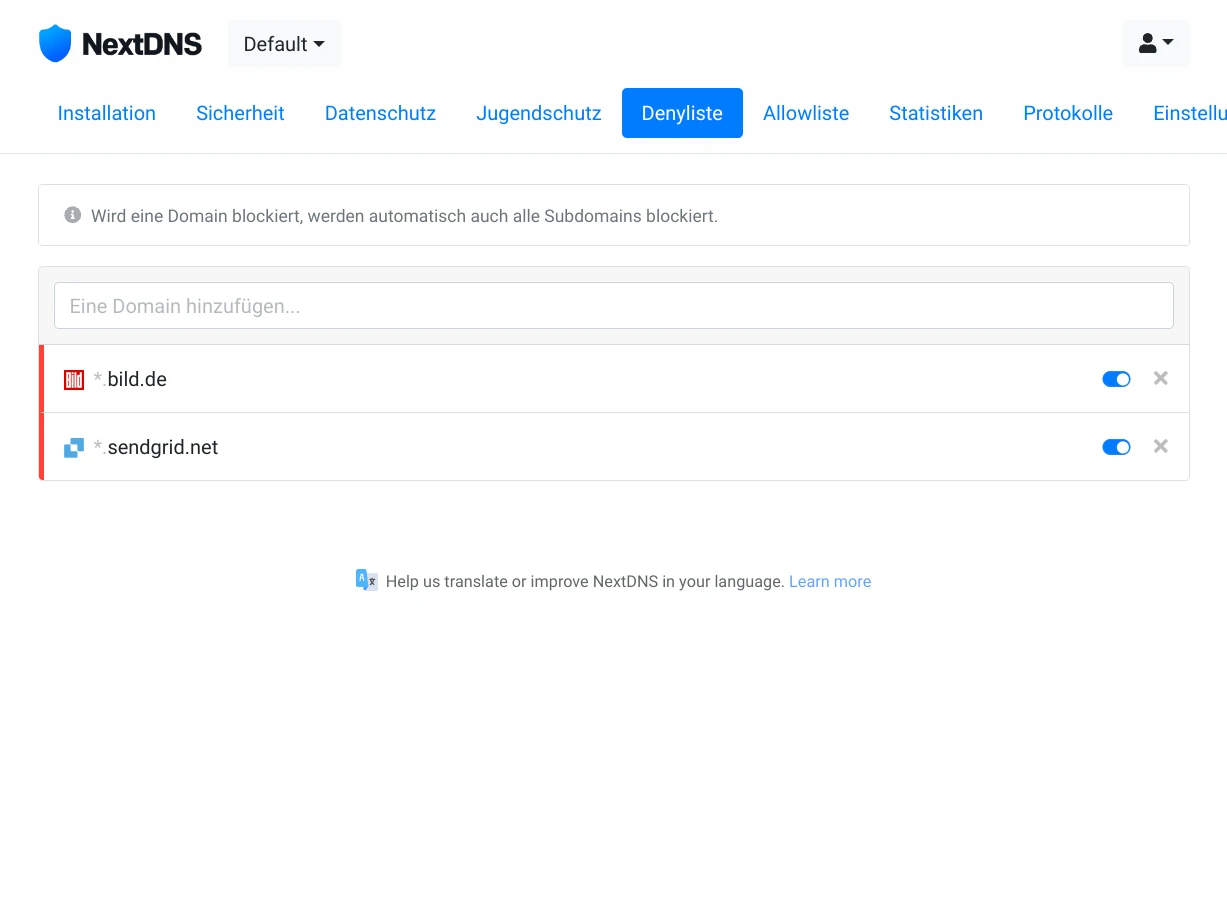Image resolution: width=1227 pixels, height=911 pixels.
Task: Disable the bild.de block toggle
Action: [1116, 379]
